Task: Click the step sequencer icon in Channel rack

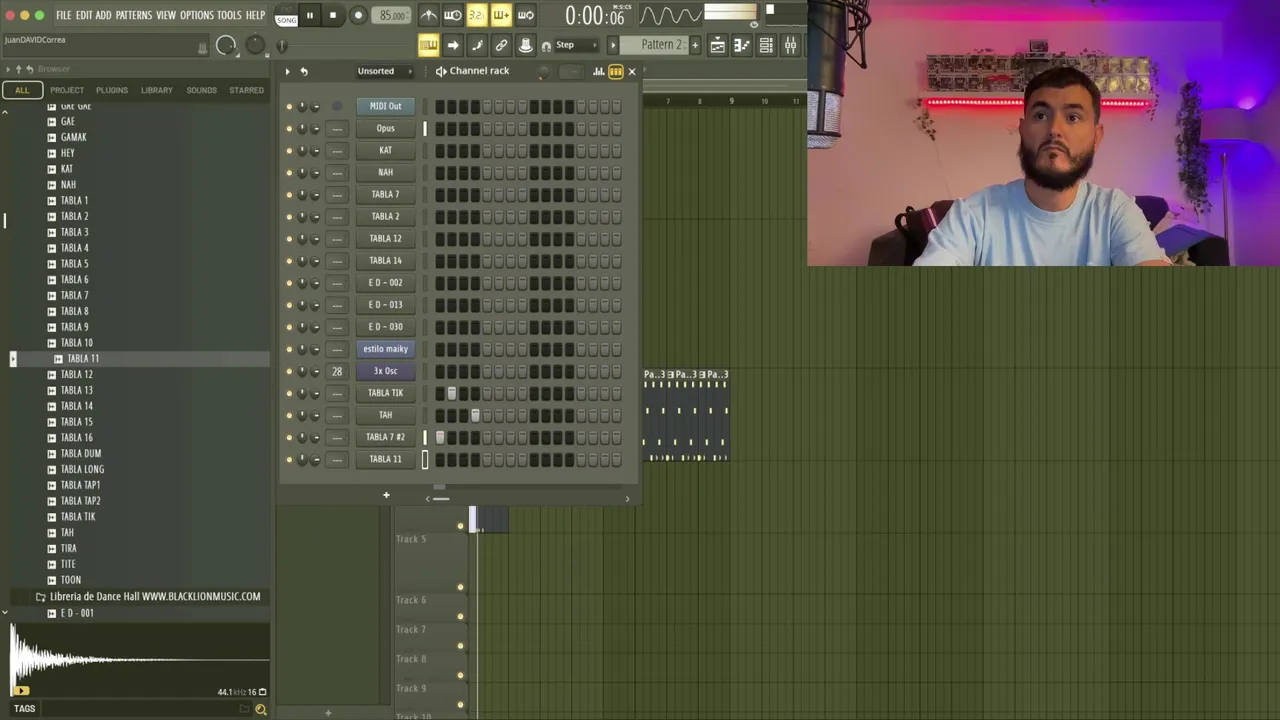Action: point(616,71)
